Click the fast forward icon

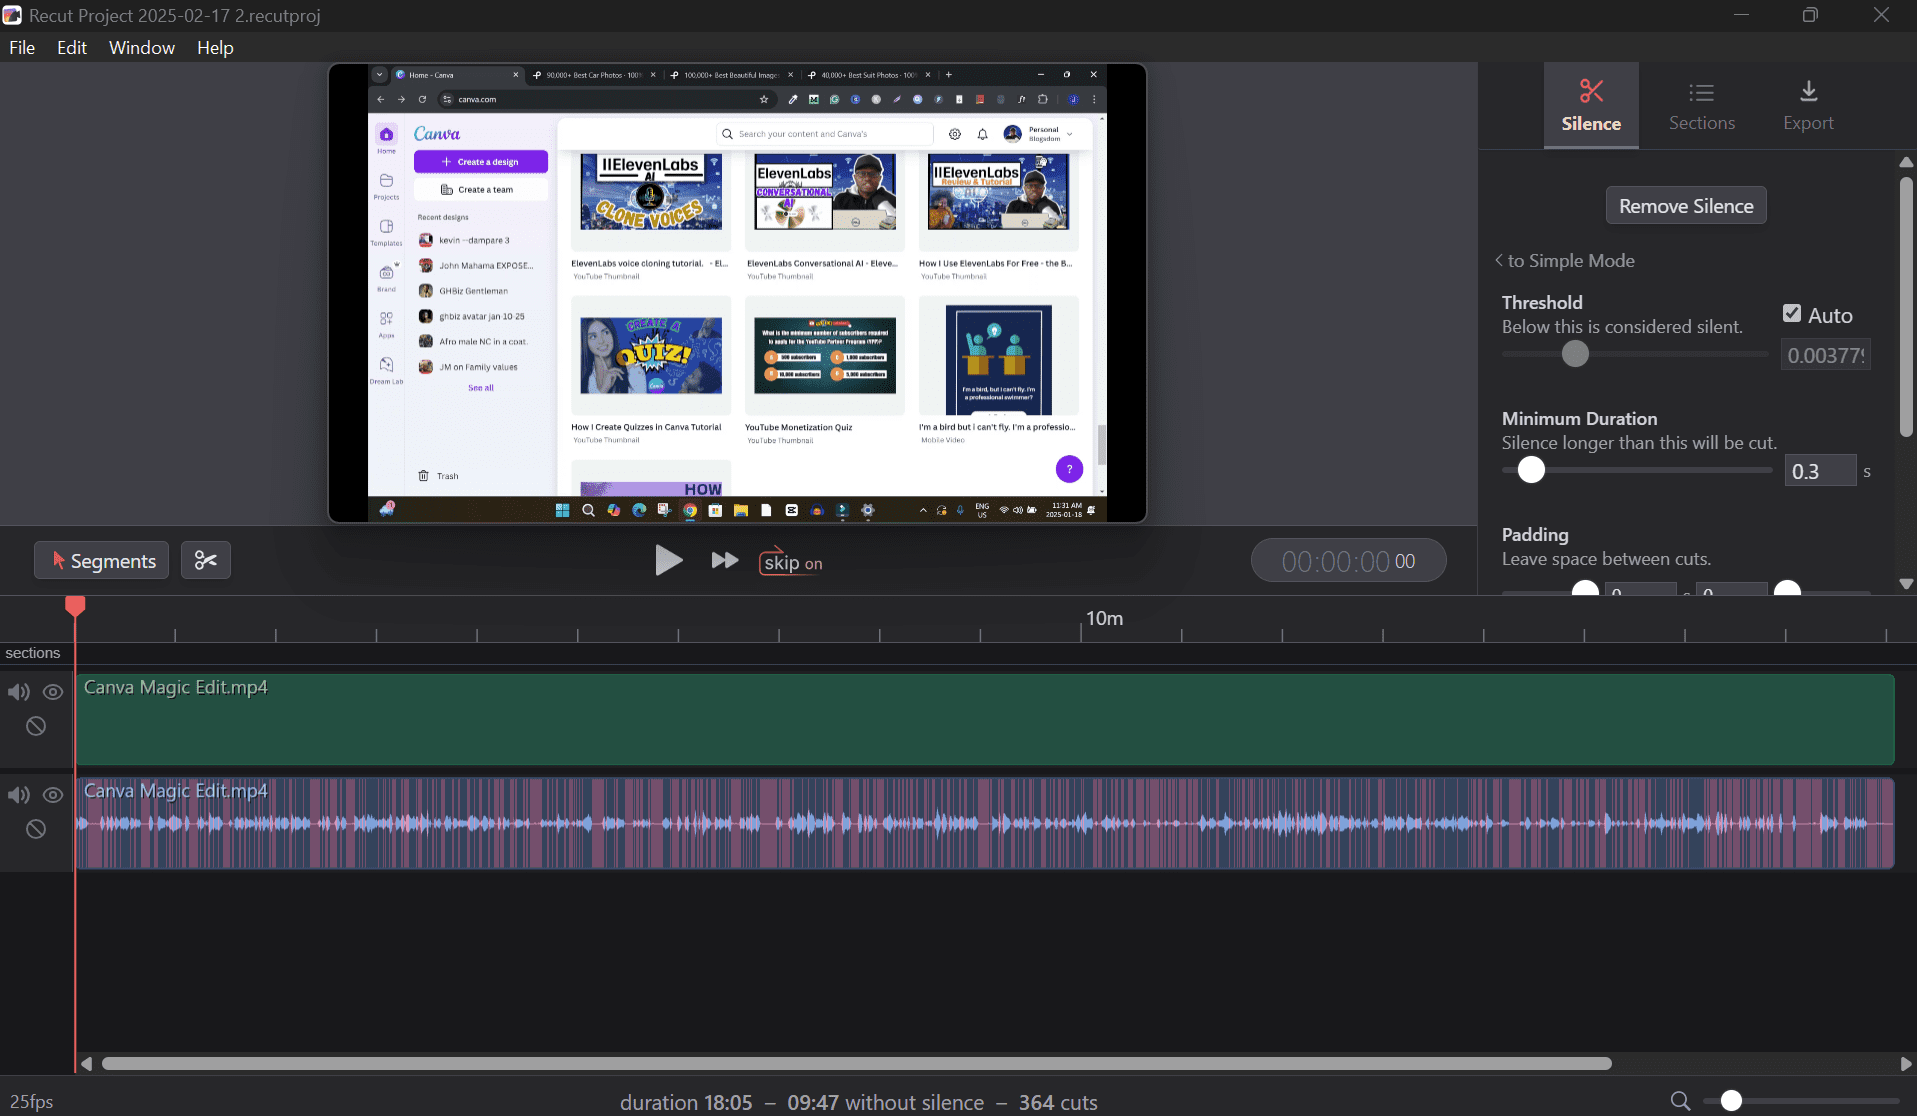(x=724, y=560)
